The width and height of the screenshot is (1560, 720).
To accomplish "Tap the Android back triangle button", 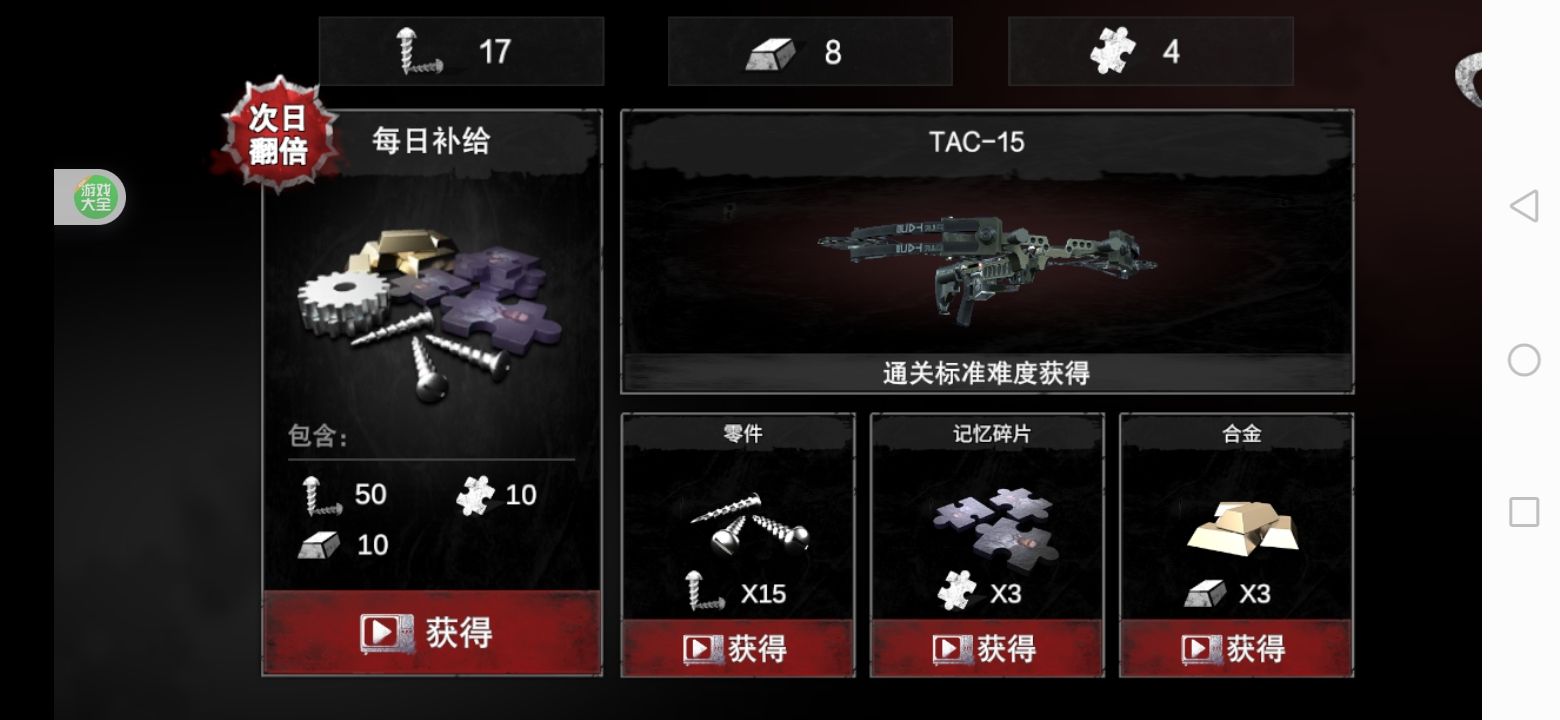I will pos(1523,206).
